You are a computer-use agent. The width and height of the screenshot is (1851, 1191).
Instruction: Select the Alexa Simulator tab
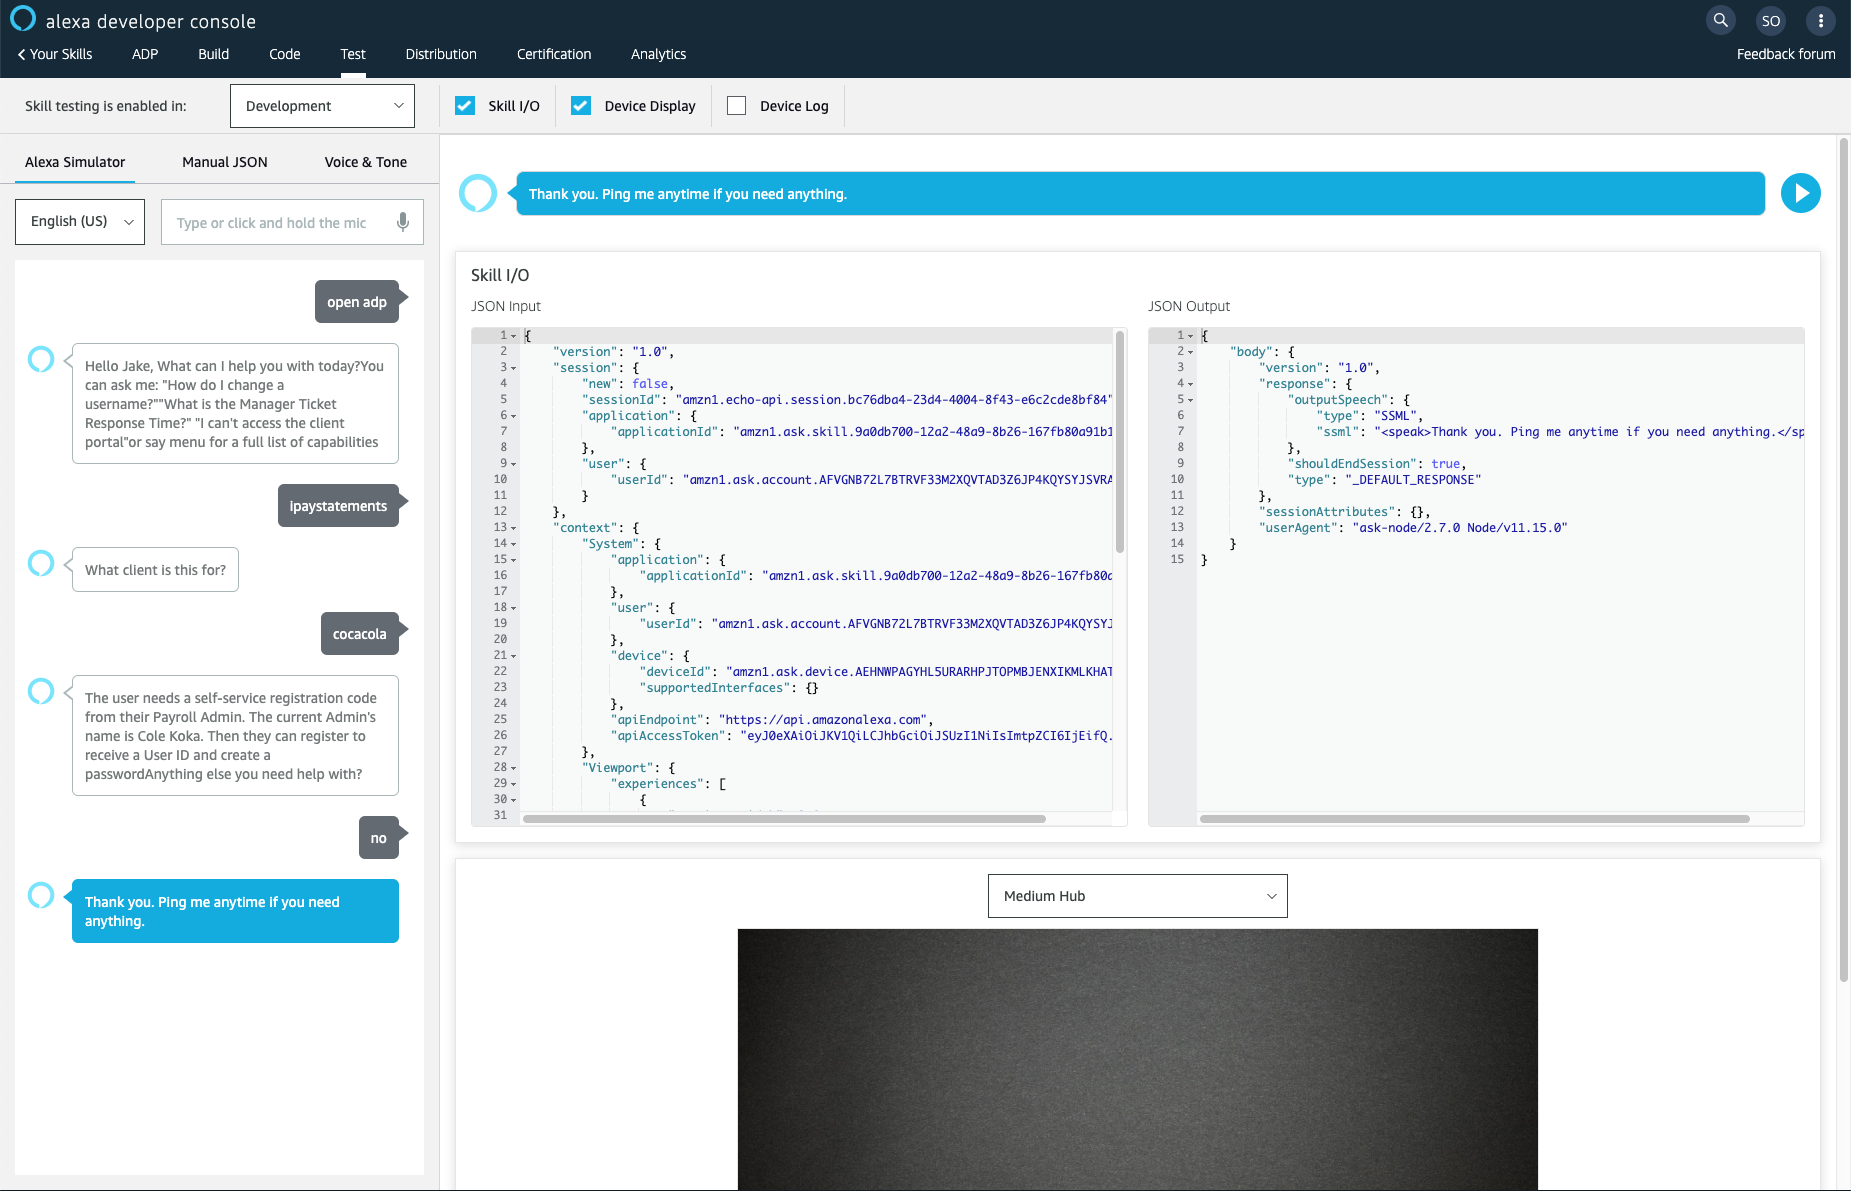75,162
